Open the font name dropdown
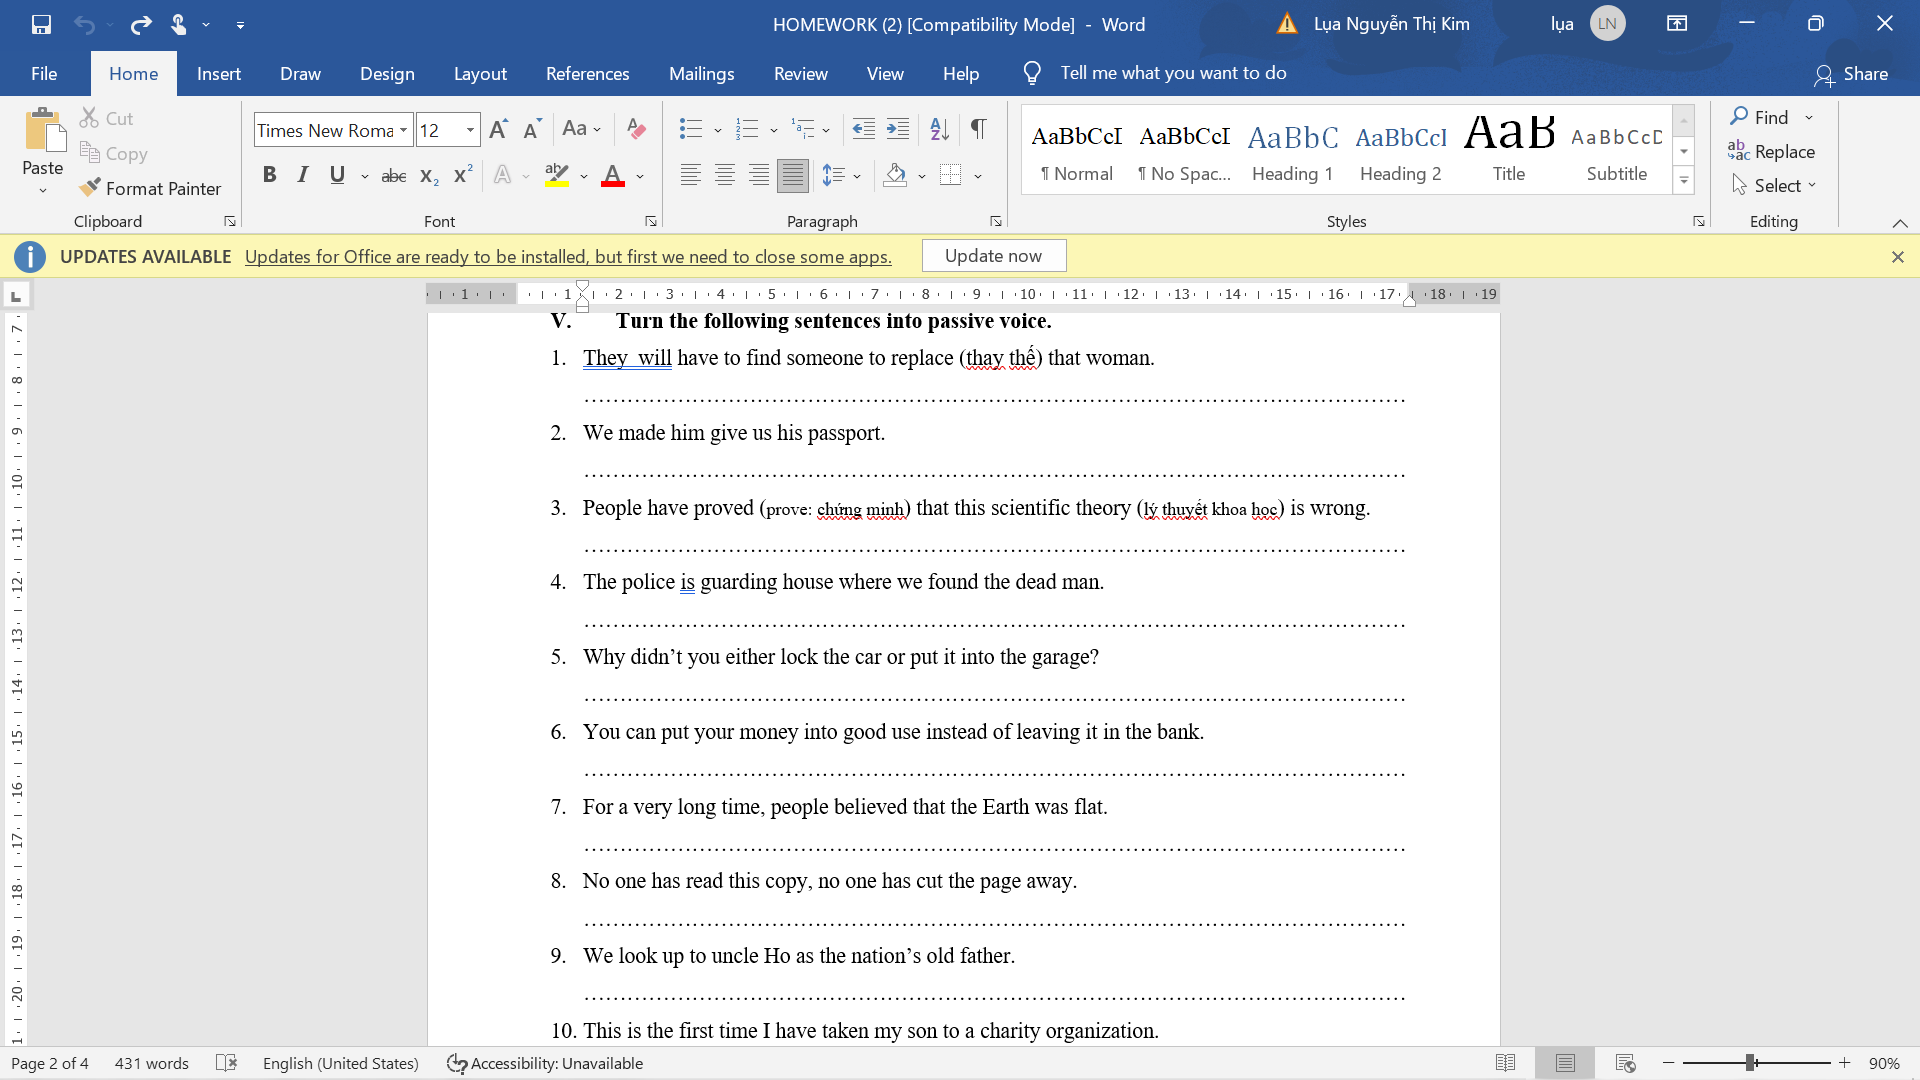Image resolution: width=1920 pixels, height=1080 pixels. tap(403, 130)
